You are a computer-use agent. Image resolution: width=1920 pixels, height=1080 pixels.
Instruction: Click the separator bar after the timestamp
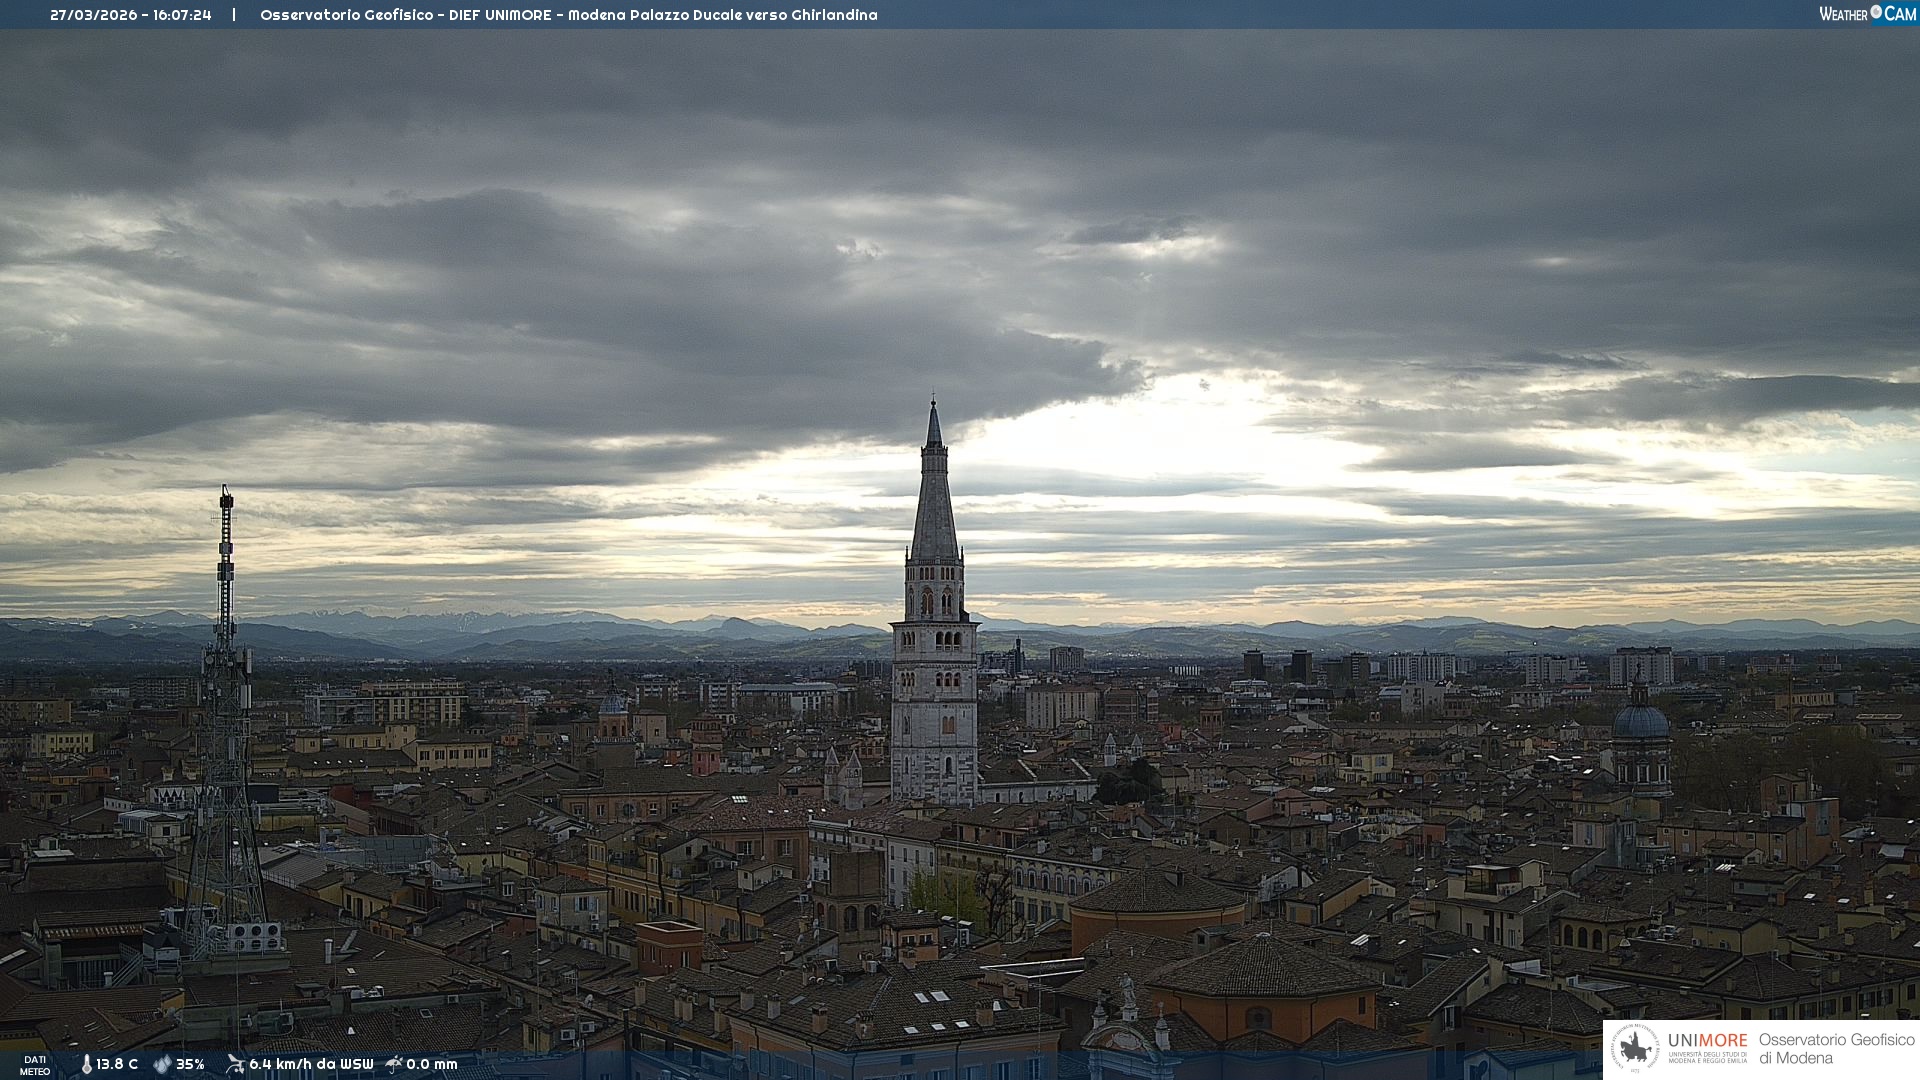[234, 15]
